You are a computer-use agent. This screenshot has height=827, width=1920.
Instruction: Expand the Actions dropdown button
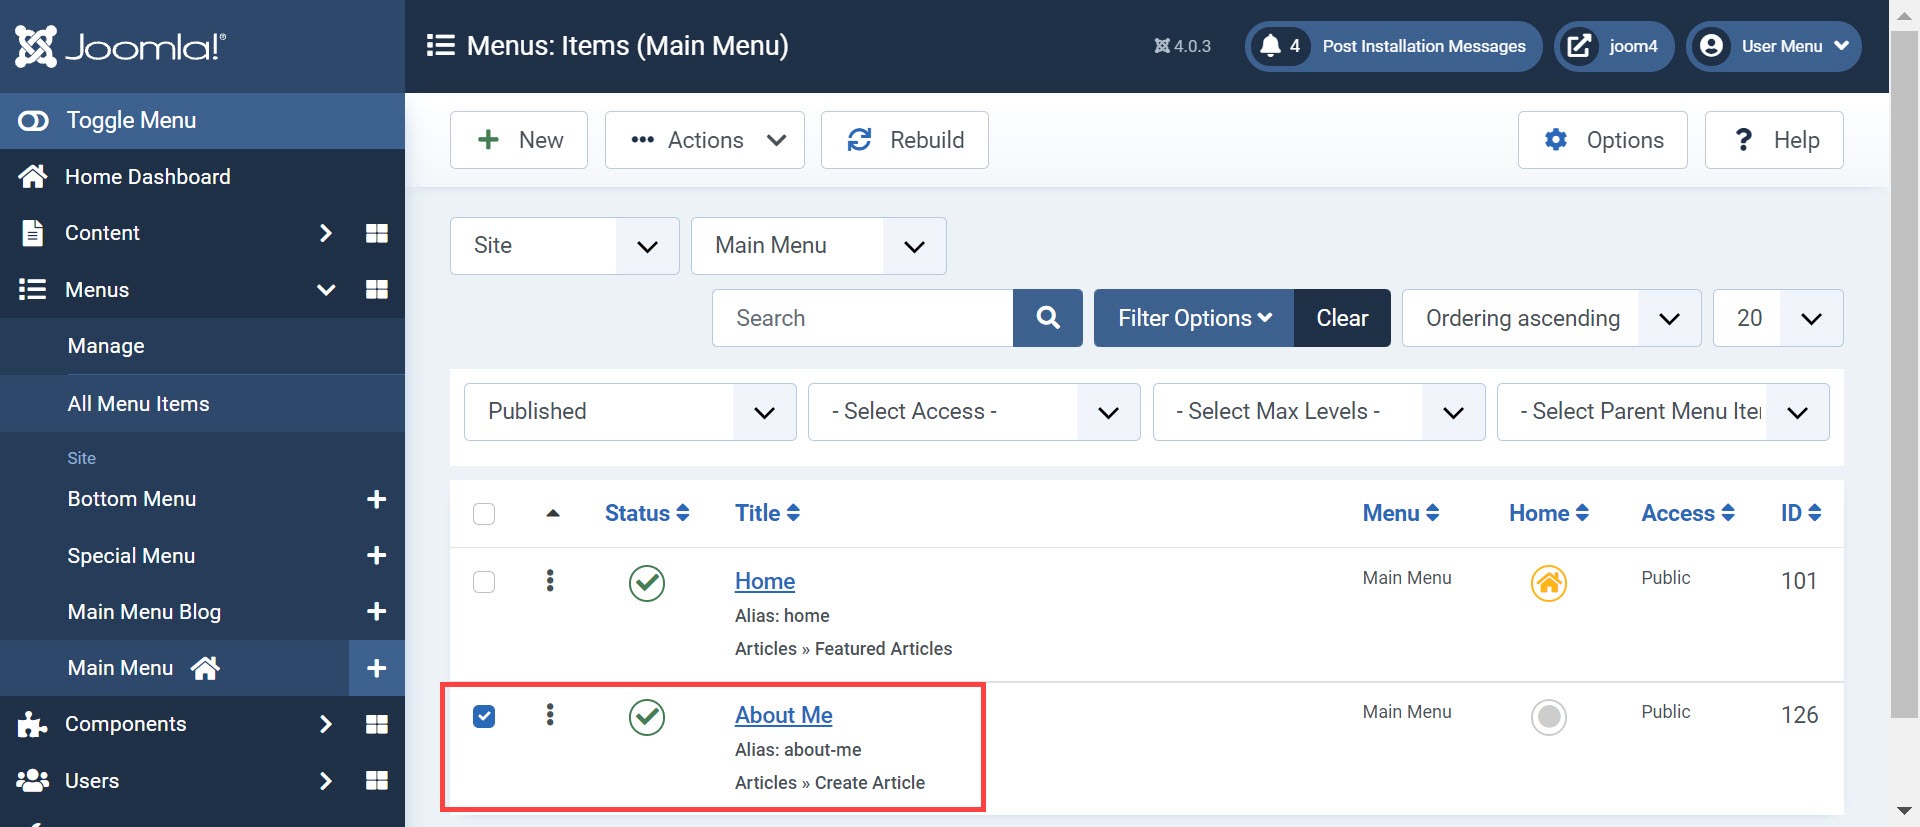pyautogui.click(x=704, y=140)
